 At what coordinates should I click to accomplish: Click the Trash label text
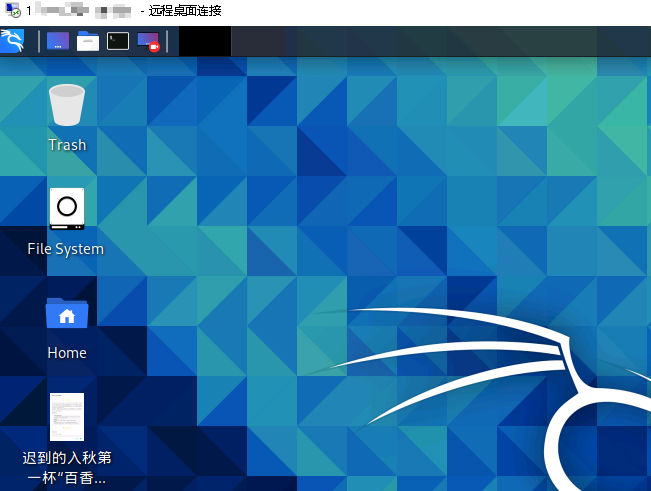click(67, 145)
